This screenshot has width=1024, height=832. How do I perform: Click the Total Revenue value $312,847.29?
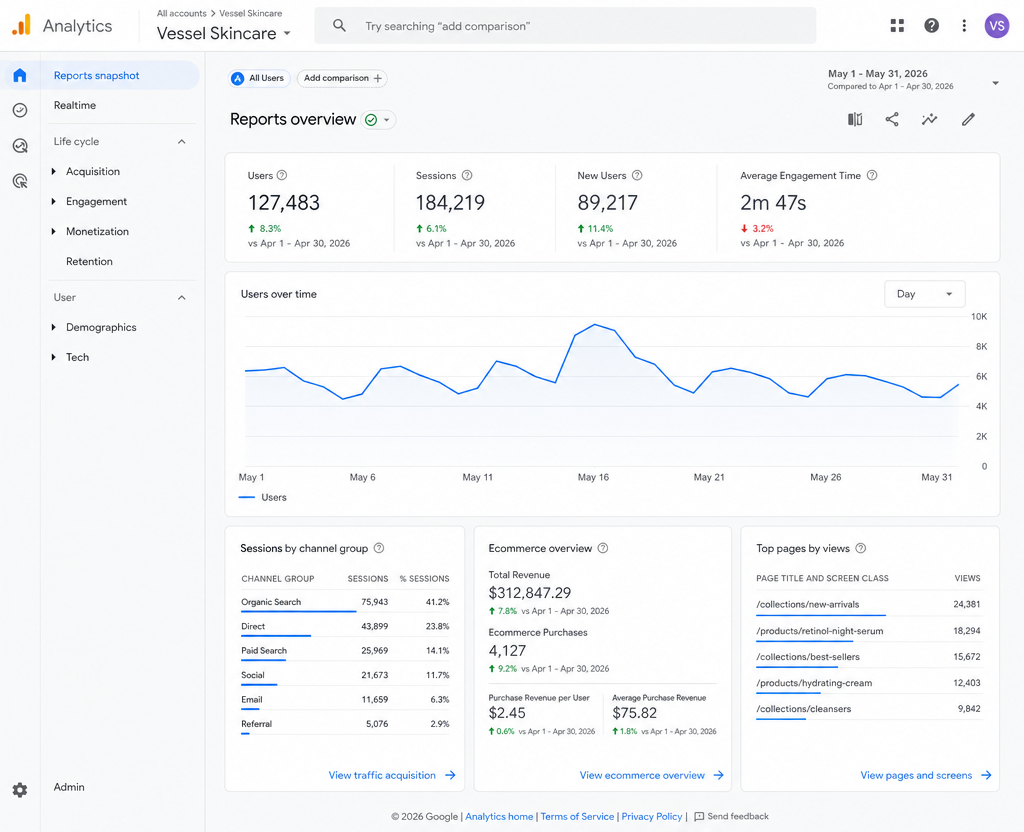(x=530, y=593)
